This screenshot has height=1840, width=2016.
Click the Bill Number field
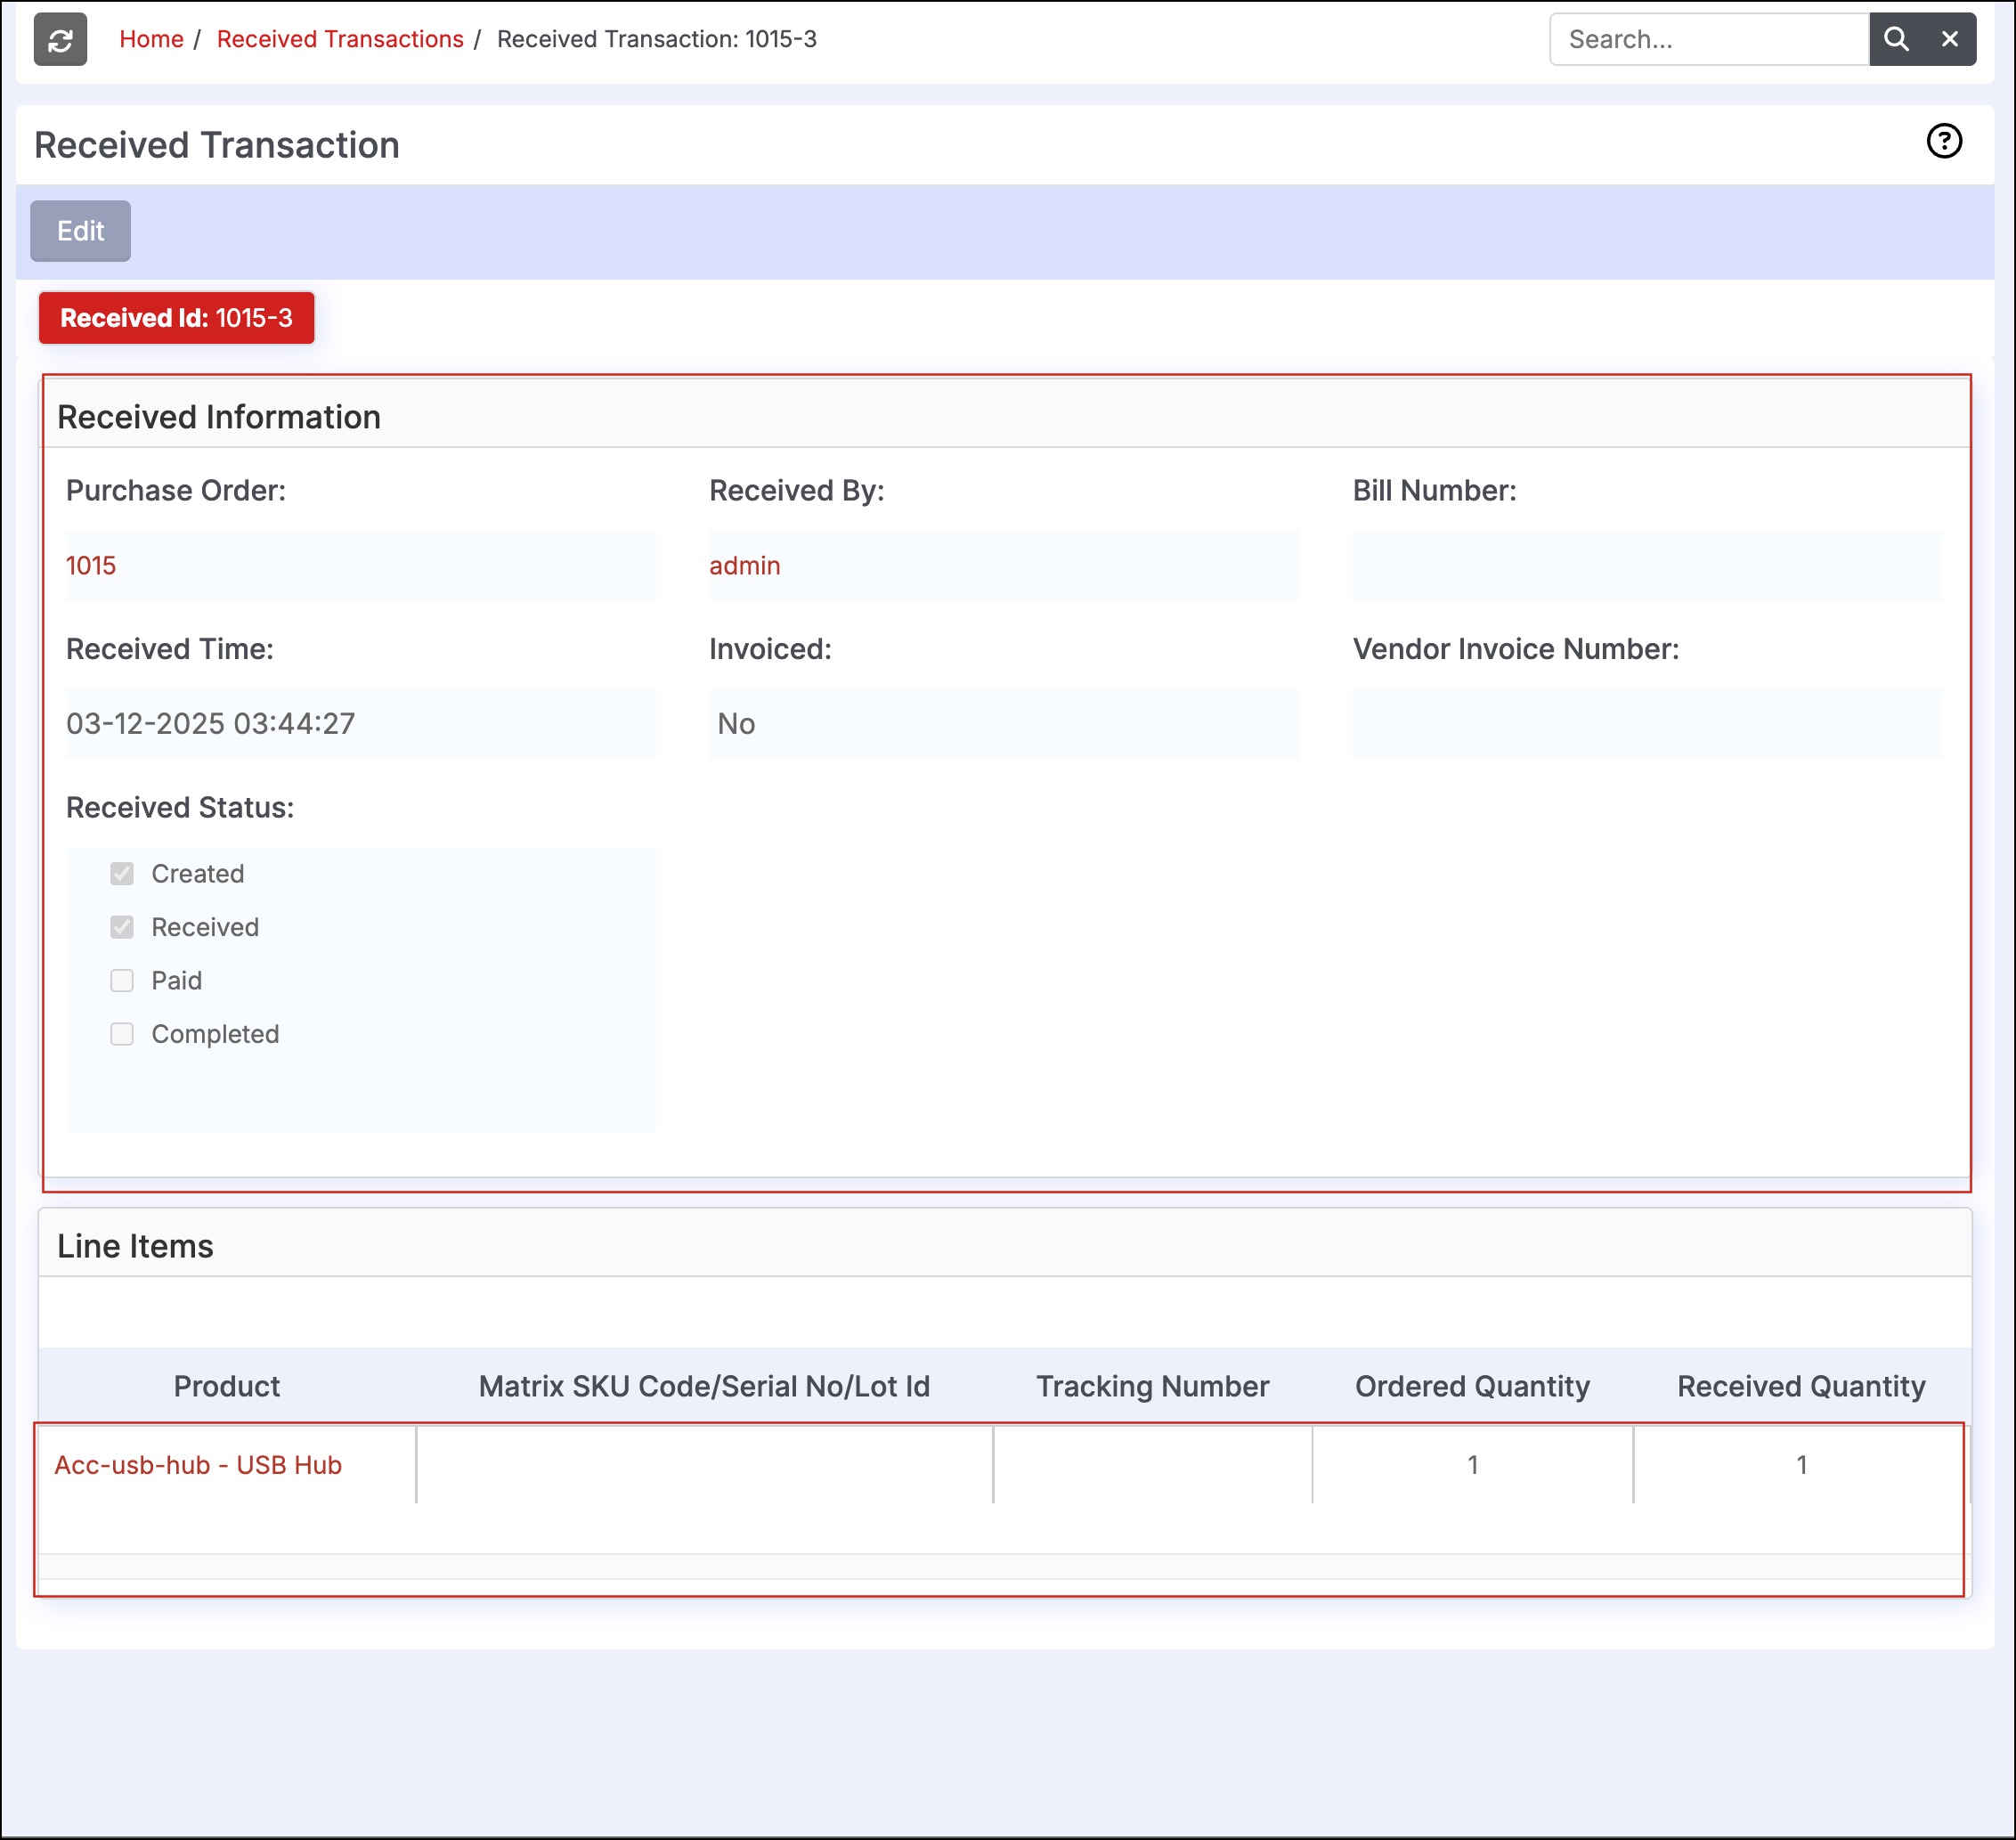tap(1647, 566)
